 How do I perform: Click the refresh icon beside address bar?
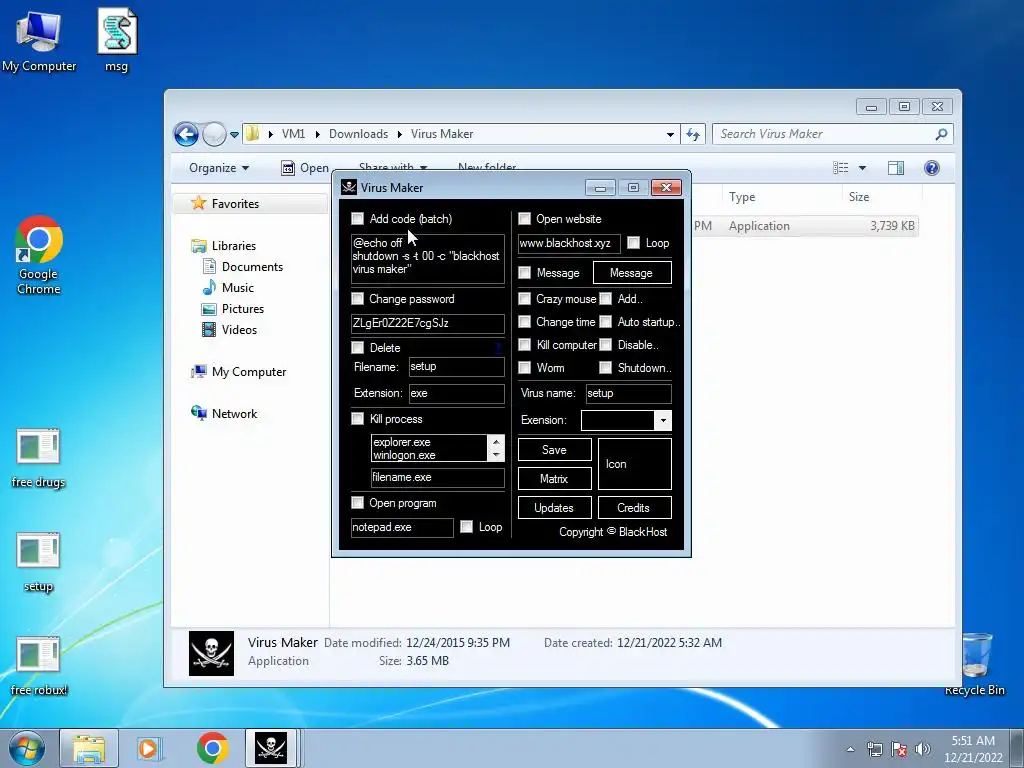coord(693,135)
